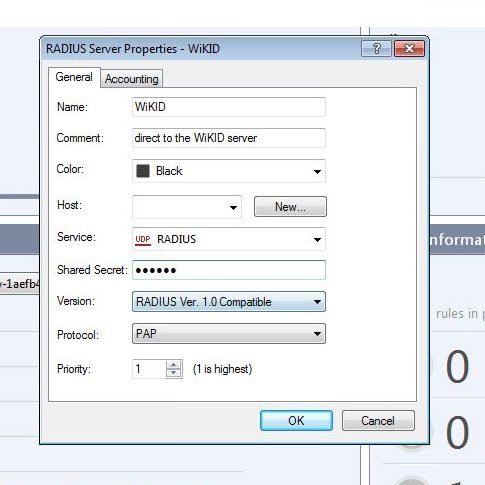Close the RADIUS Server Properties dialog
Screen dimensions: 485x485
[x=409, y=49]
